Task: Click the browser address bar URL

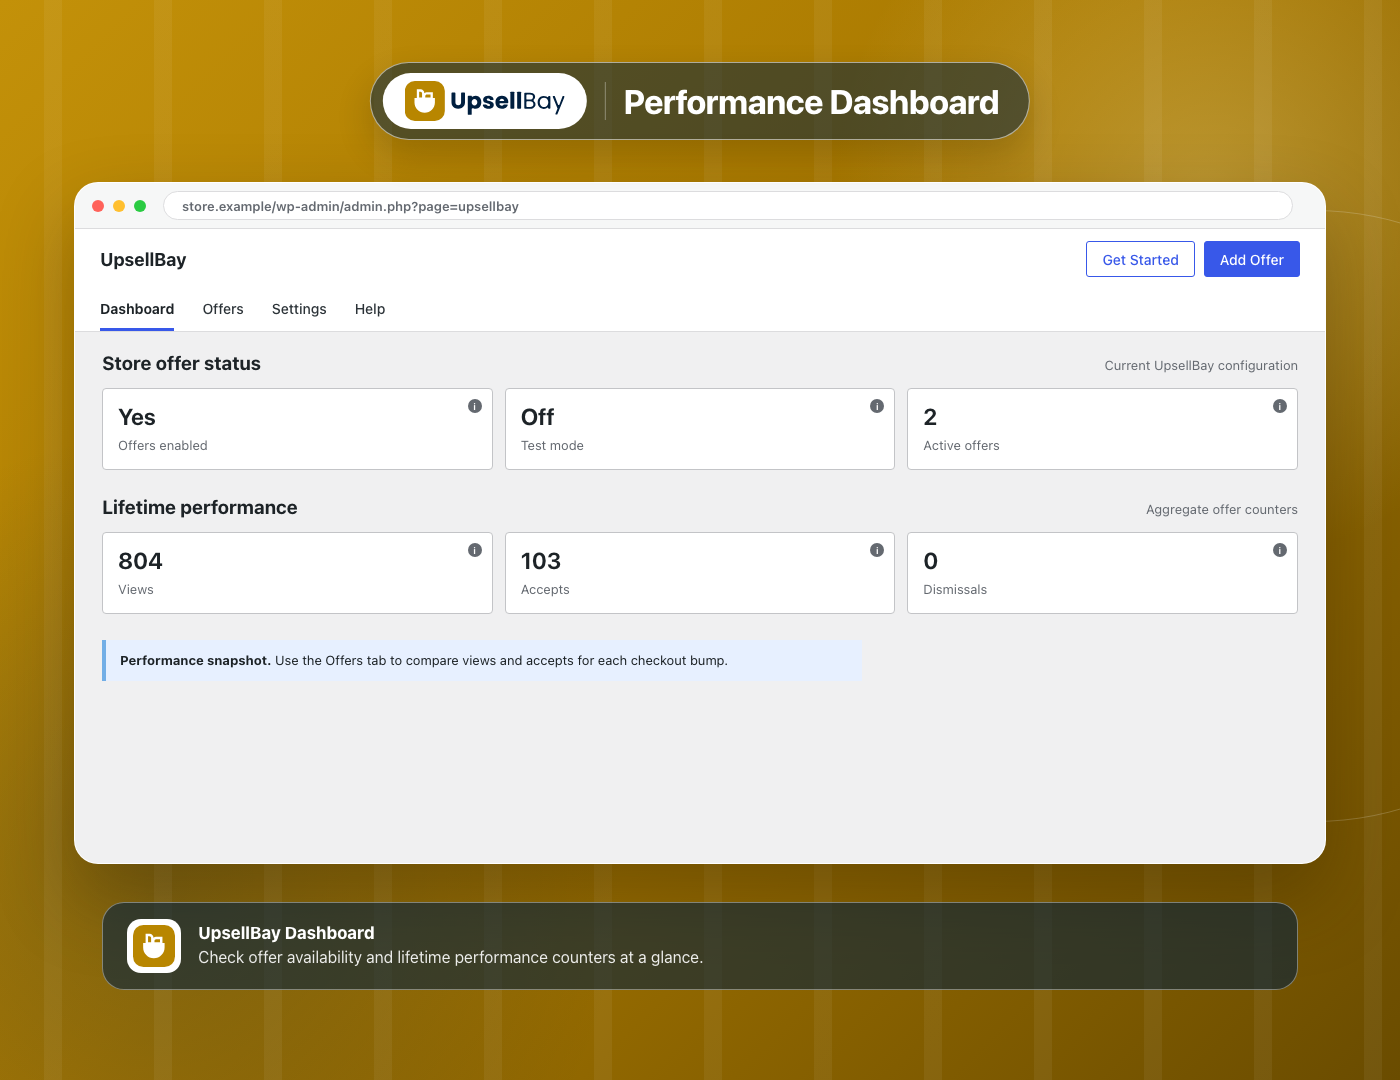Action: [x=728, y=206]
